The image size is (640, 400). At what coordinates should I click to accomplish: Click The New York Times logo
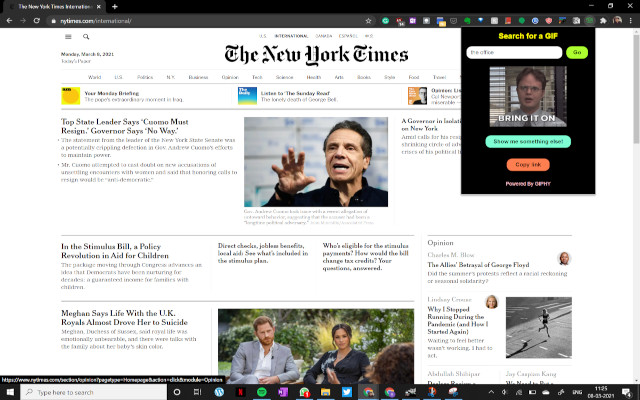[316, 55]
